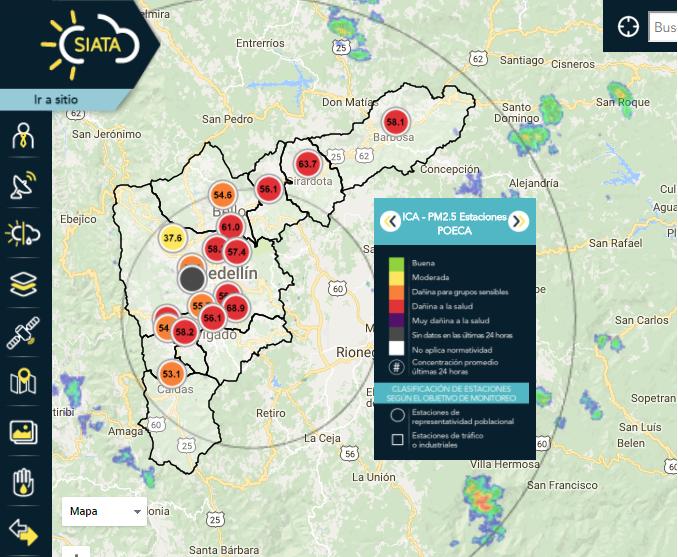The width and height of the screenshot is (678, 557).
Task: Click the gray no-data station marker
Action: pos(192,279)
